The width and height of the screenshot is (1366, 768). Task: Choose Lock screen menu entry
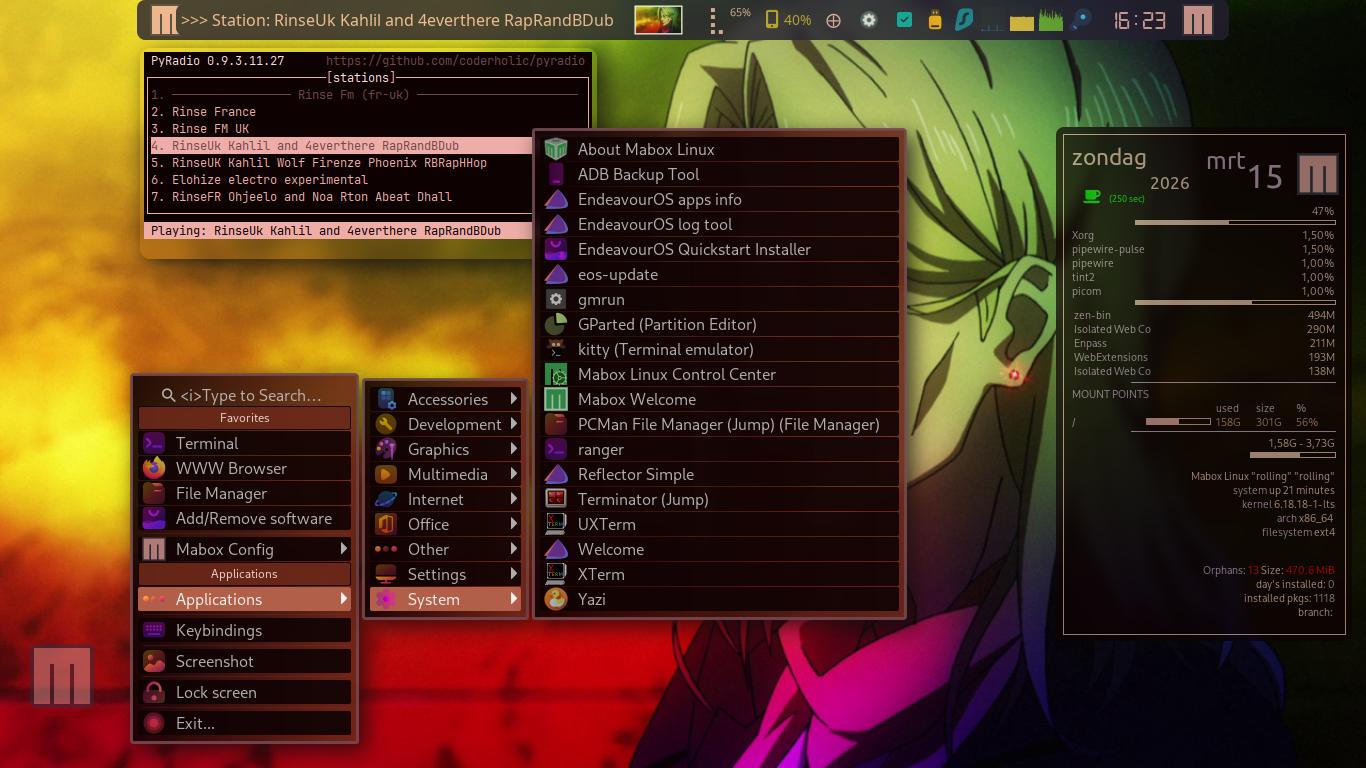(216, 692)
